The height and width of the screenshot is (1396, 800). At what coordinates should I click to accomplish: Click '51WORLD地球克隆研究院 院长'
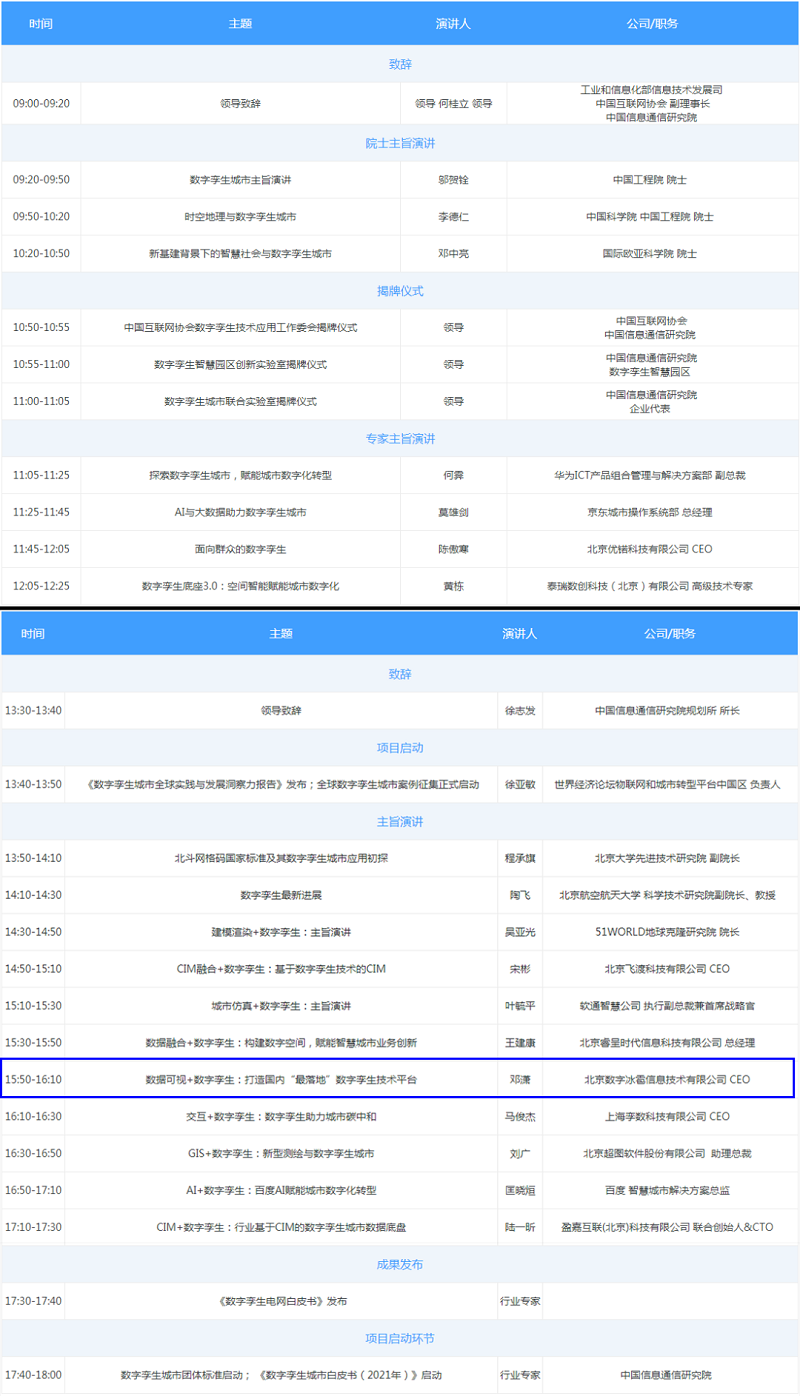point(669,932)
